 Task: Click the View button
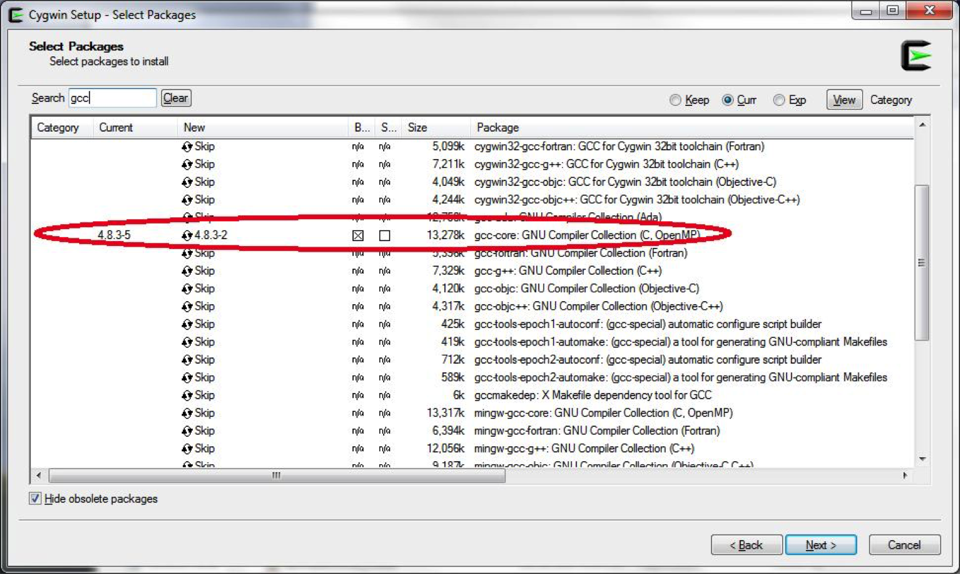click(844, 100)
